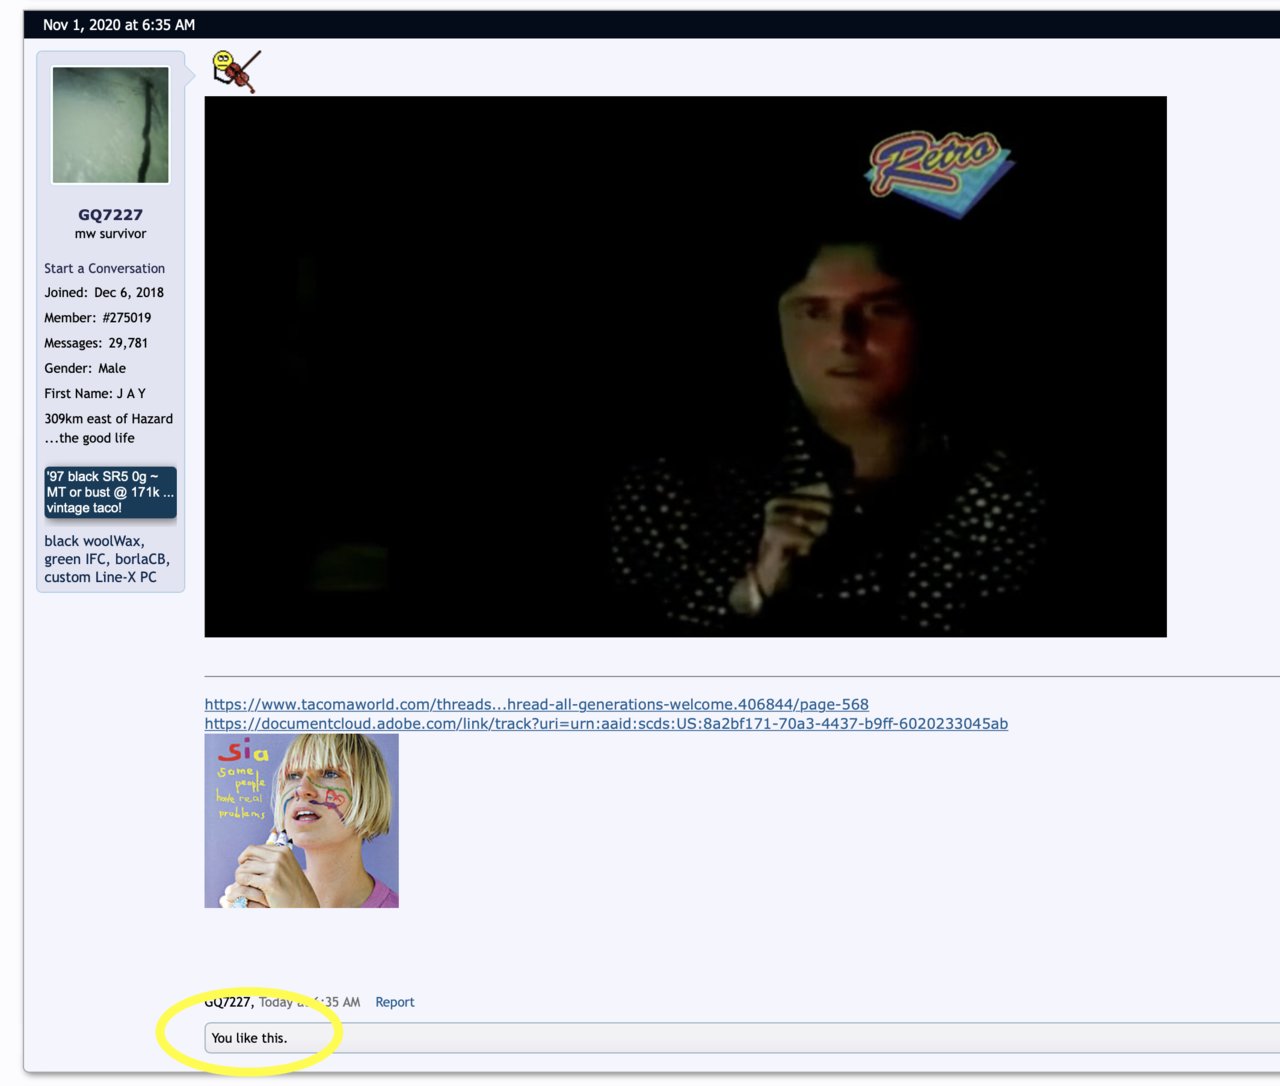Select the 'mw survivor' user title text
1280x1086 pixels.
[110, 233]
